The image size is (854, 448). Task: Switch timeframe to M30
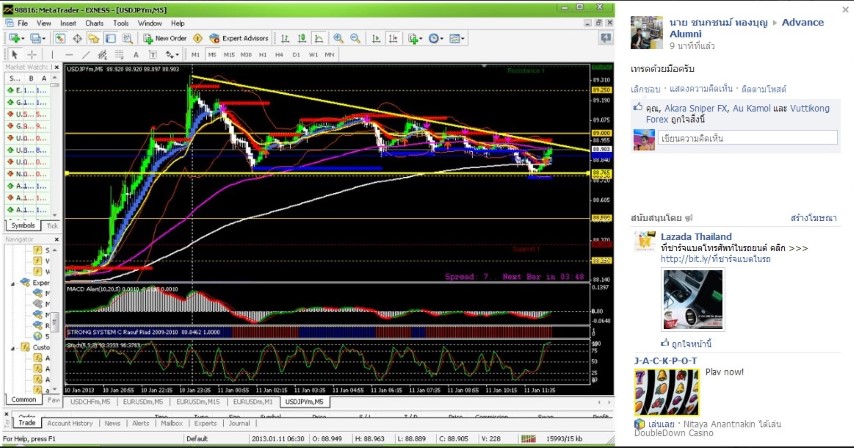click(x=246, y=54)
